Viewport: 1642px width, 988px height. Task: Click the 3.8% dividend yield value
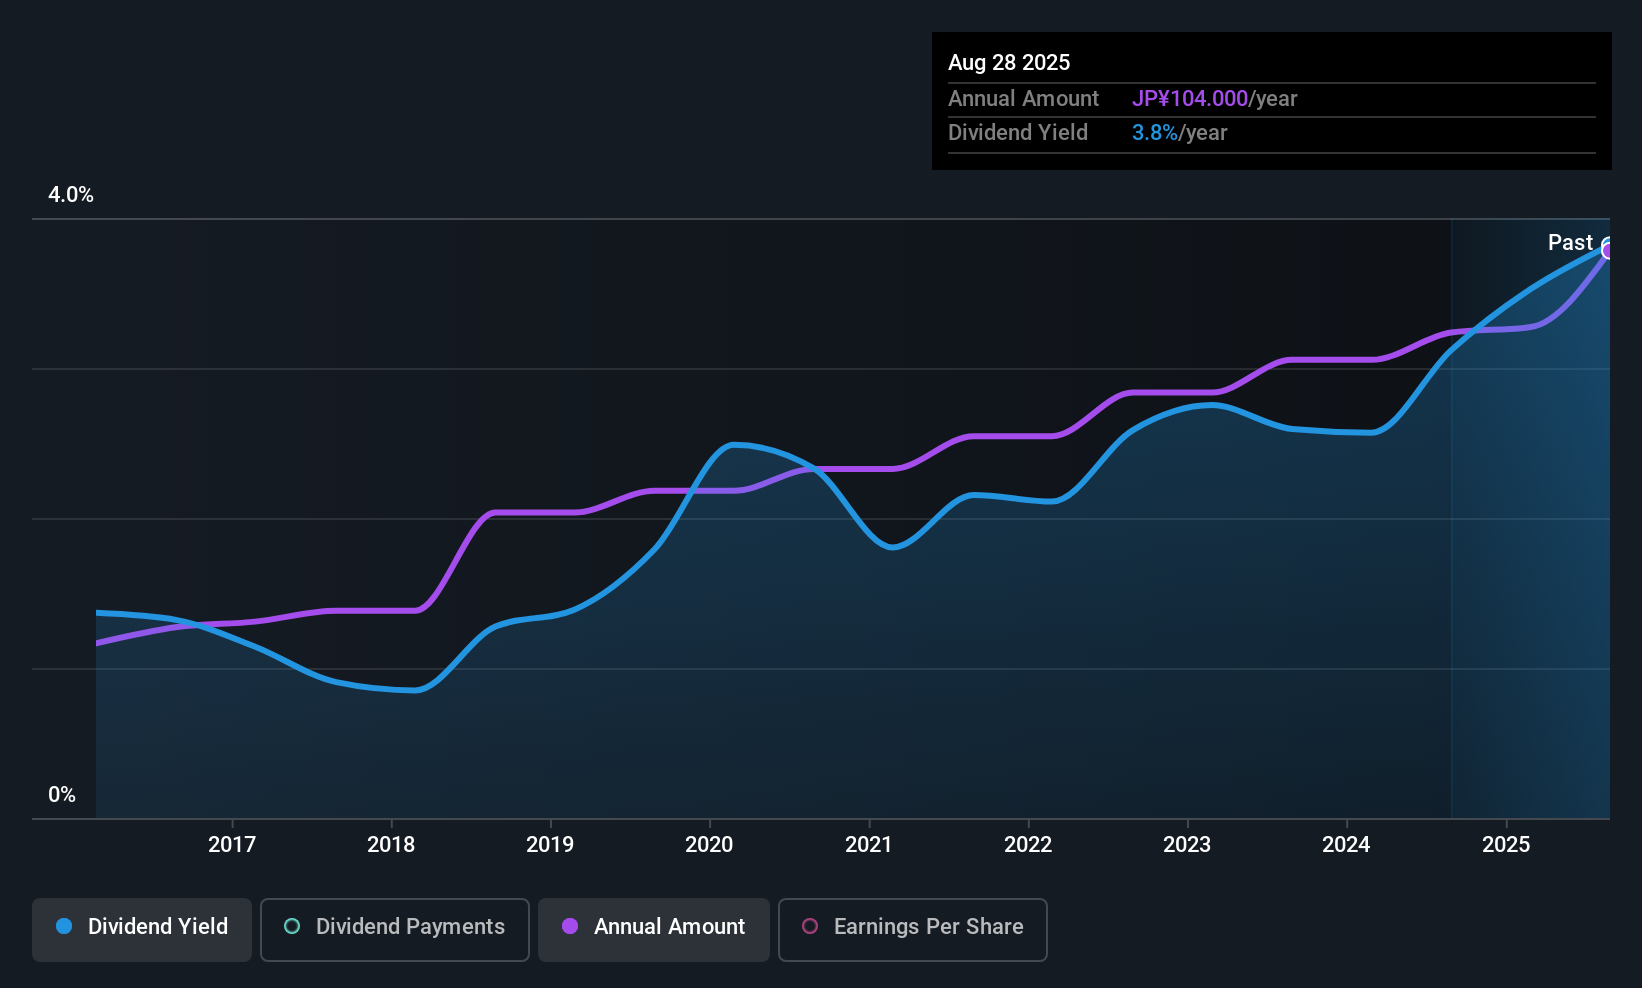click(1155, 133)
